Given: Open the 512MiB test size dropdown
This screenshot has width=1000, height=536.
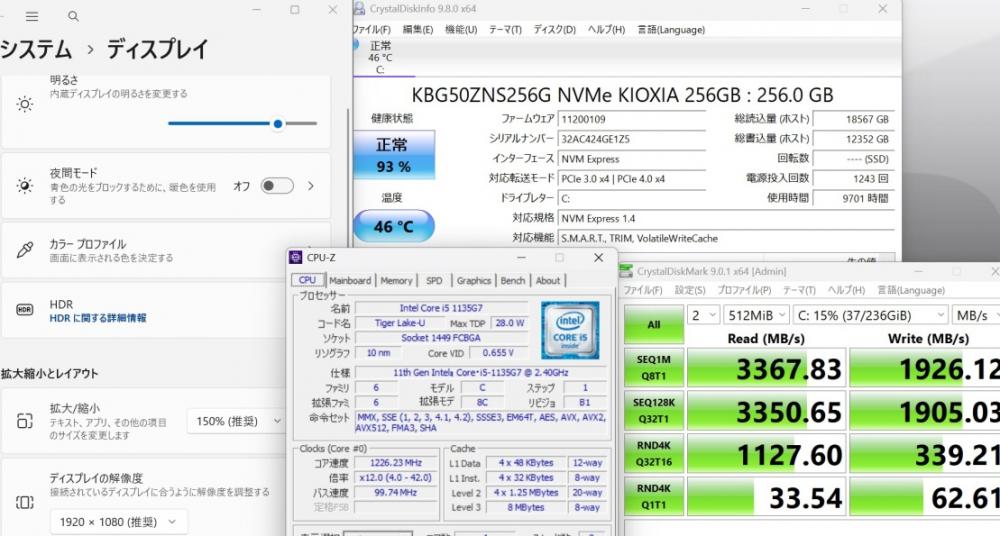Looking at the screenshot, I should coord(756,315).
